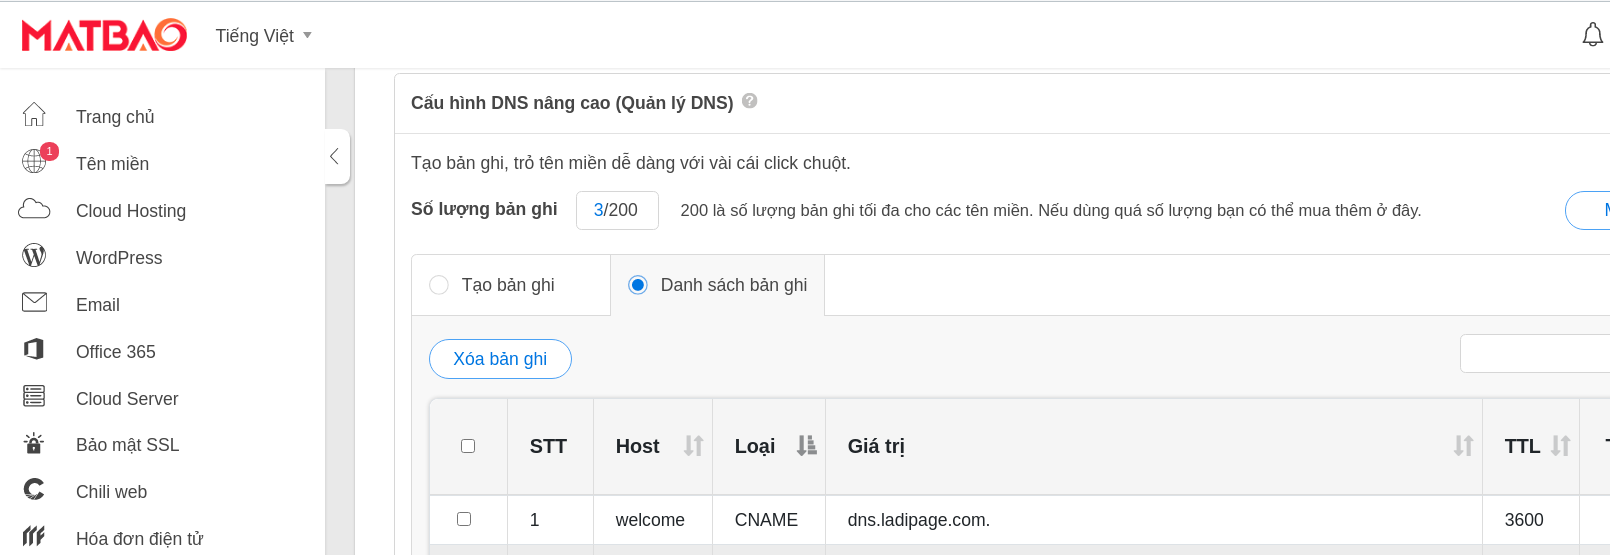Viewport: 1610px width, 555px height.
Task: Collapse the sidebar with the chevron arrow
Action: point(336,156)
